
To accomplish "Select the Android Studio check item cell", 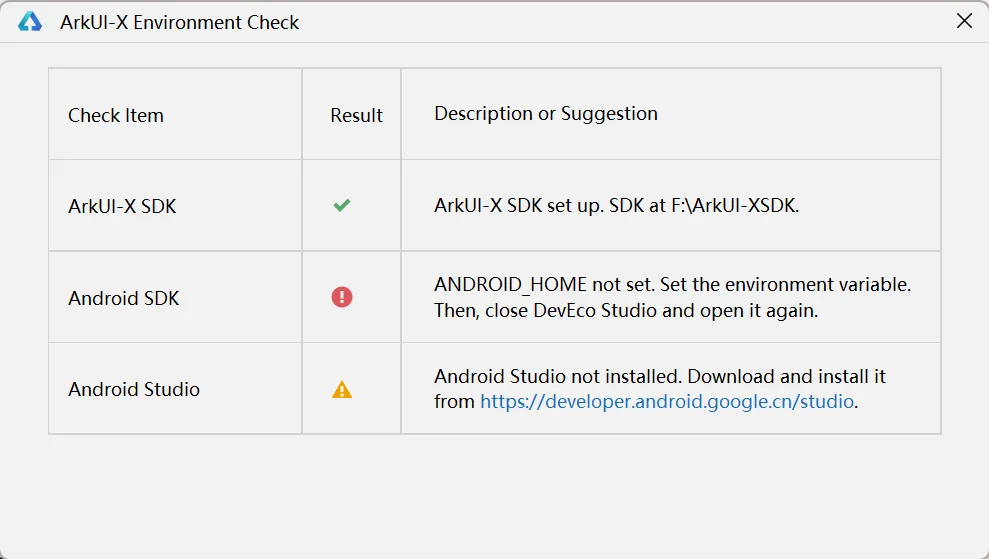I will point(175,389).
